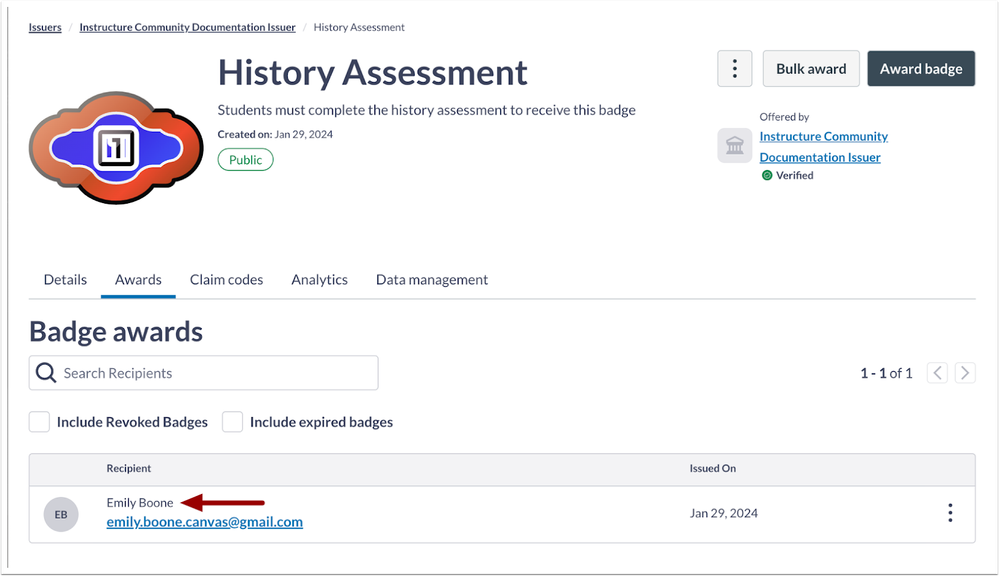Enable Include expired badges checkbox
999x576 pixels.
[x=232, y=422]
